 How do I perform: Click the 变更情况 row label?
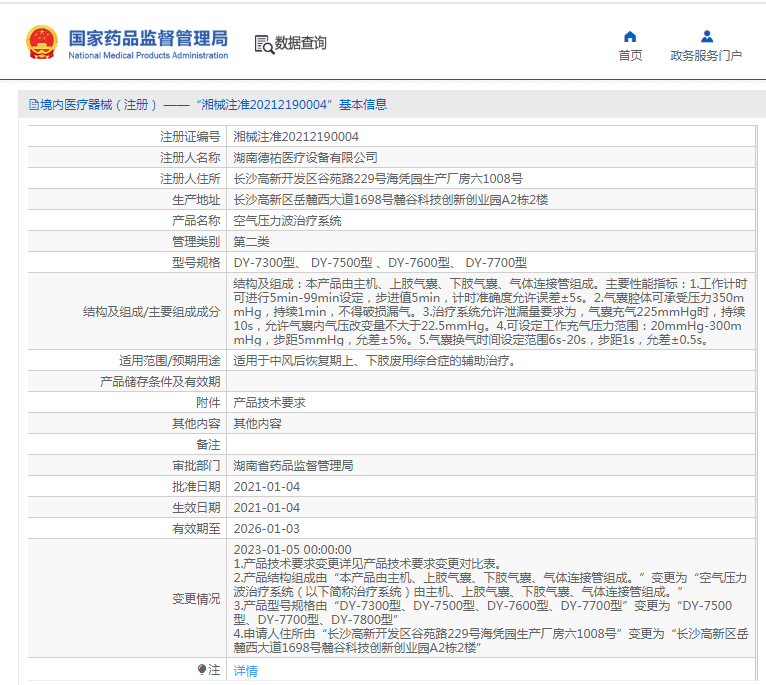(196, 599)
